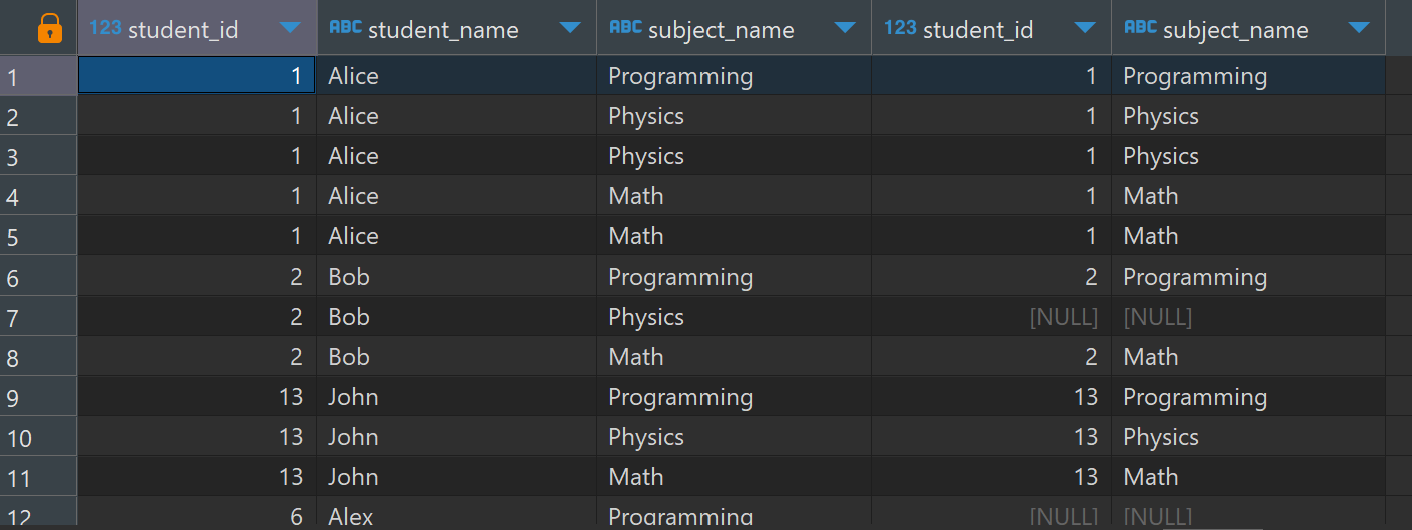Viewport: 1412px width, 530px height.
Task: Open the dropdown arrow of the rightmost subject_name column
Action: pos(1359,29)
